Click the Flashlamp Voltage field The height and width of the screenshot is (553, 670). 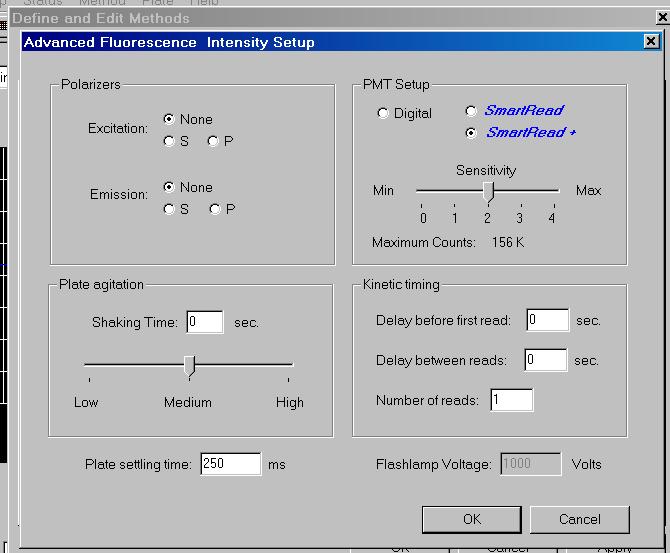click(x=531, y=464)
